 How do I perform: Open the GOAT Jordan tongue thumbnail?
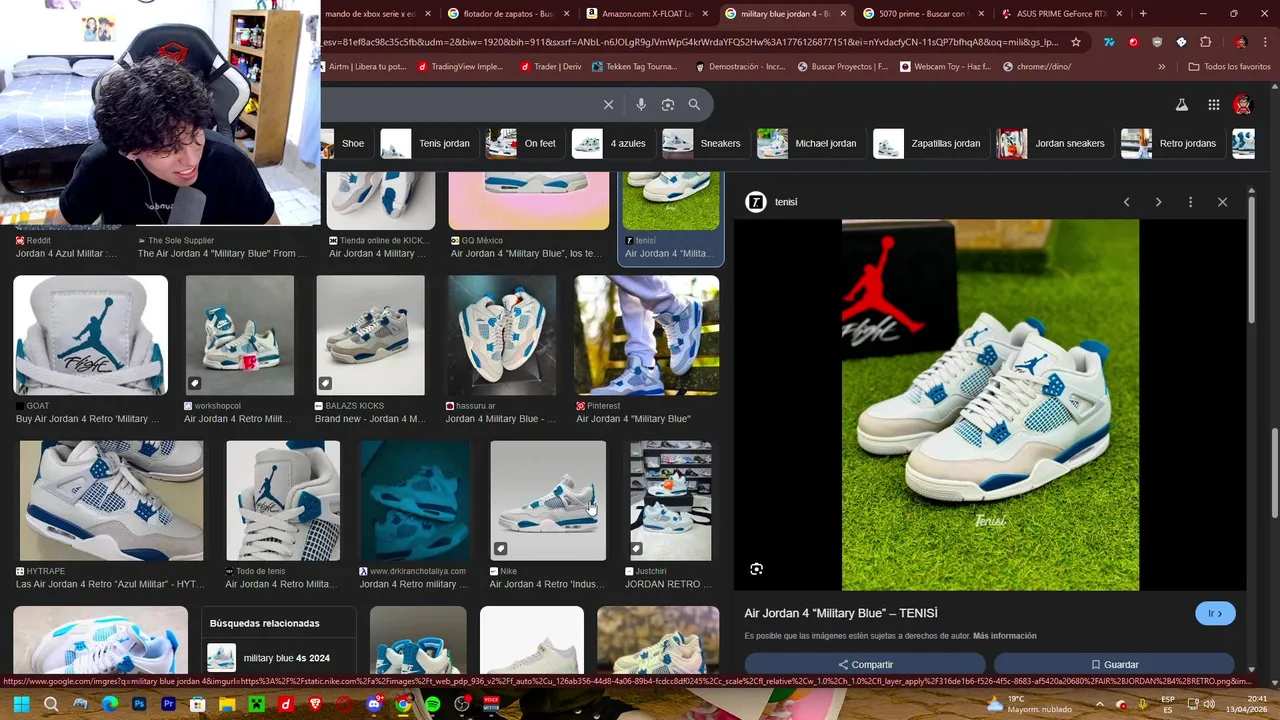pos(91,335)
